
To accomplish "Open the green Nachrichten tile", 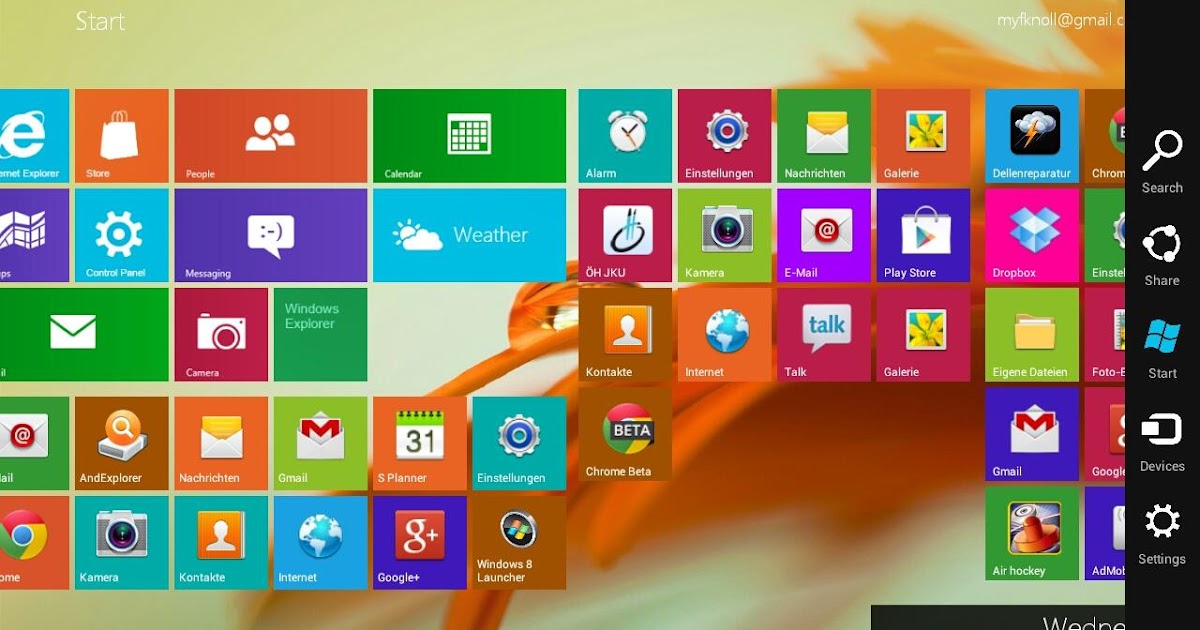I will pos(824,136).
